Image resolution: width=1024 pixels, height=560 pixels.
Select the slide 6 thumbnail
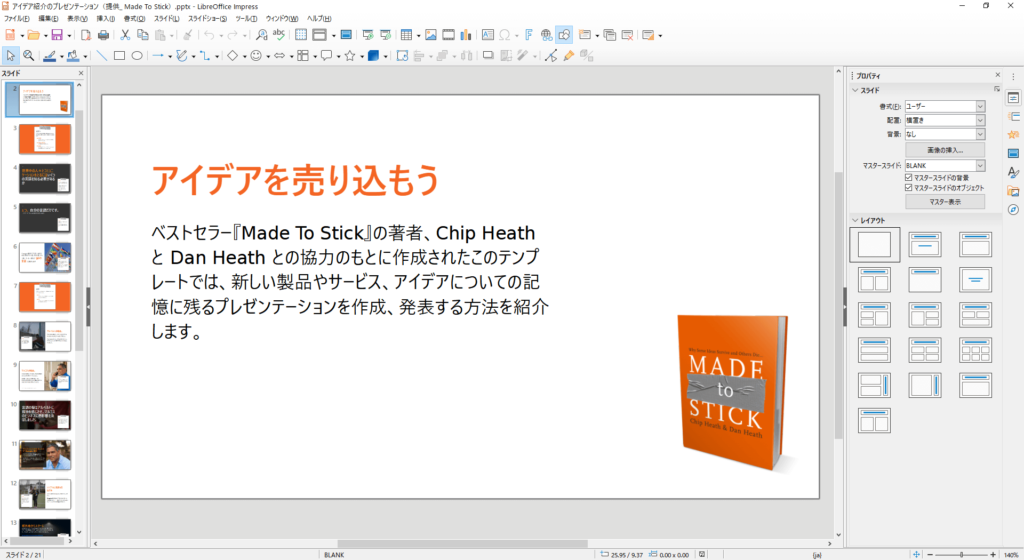44,257
